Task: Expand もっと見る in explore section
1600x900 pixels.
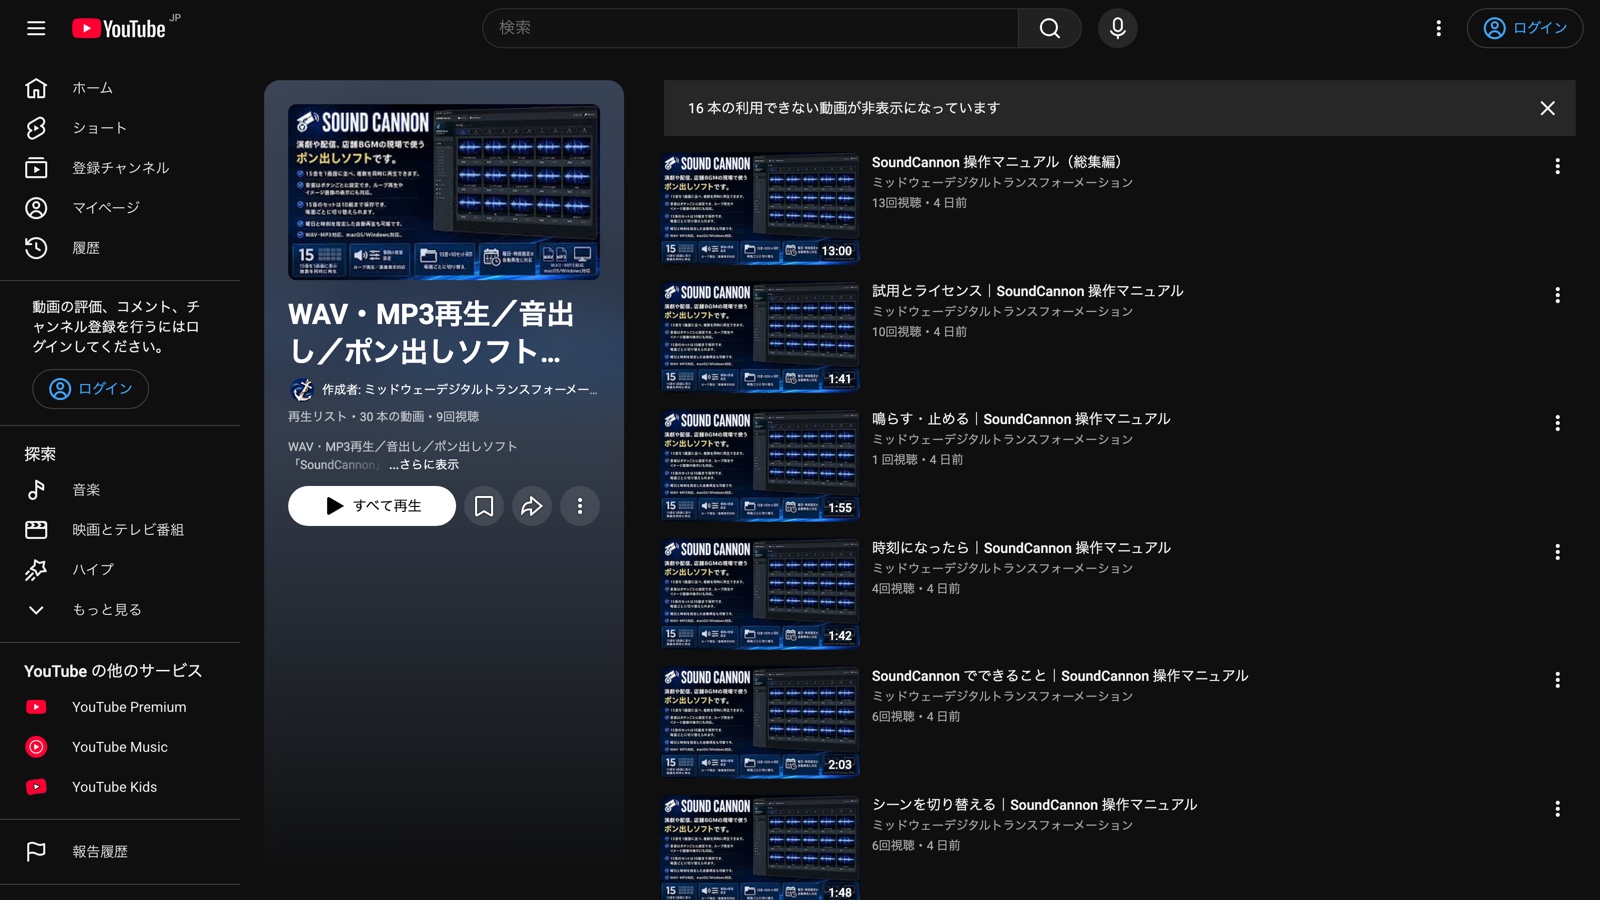Action: tap(120, 610)
